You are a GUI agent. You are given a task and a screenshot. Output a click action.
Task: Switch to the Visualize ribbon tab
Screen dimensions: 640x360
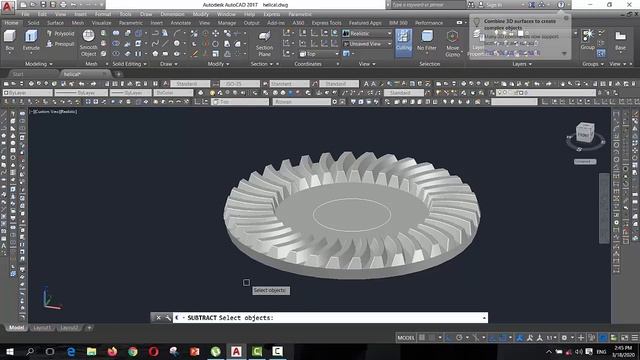click(101, 23)
